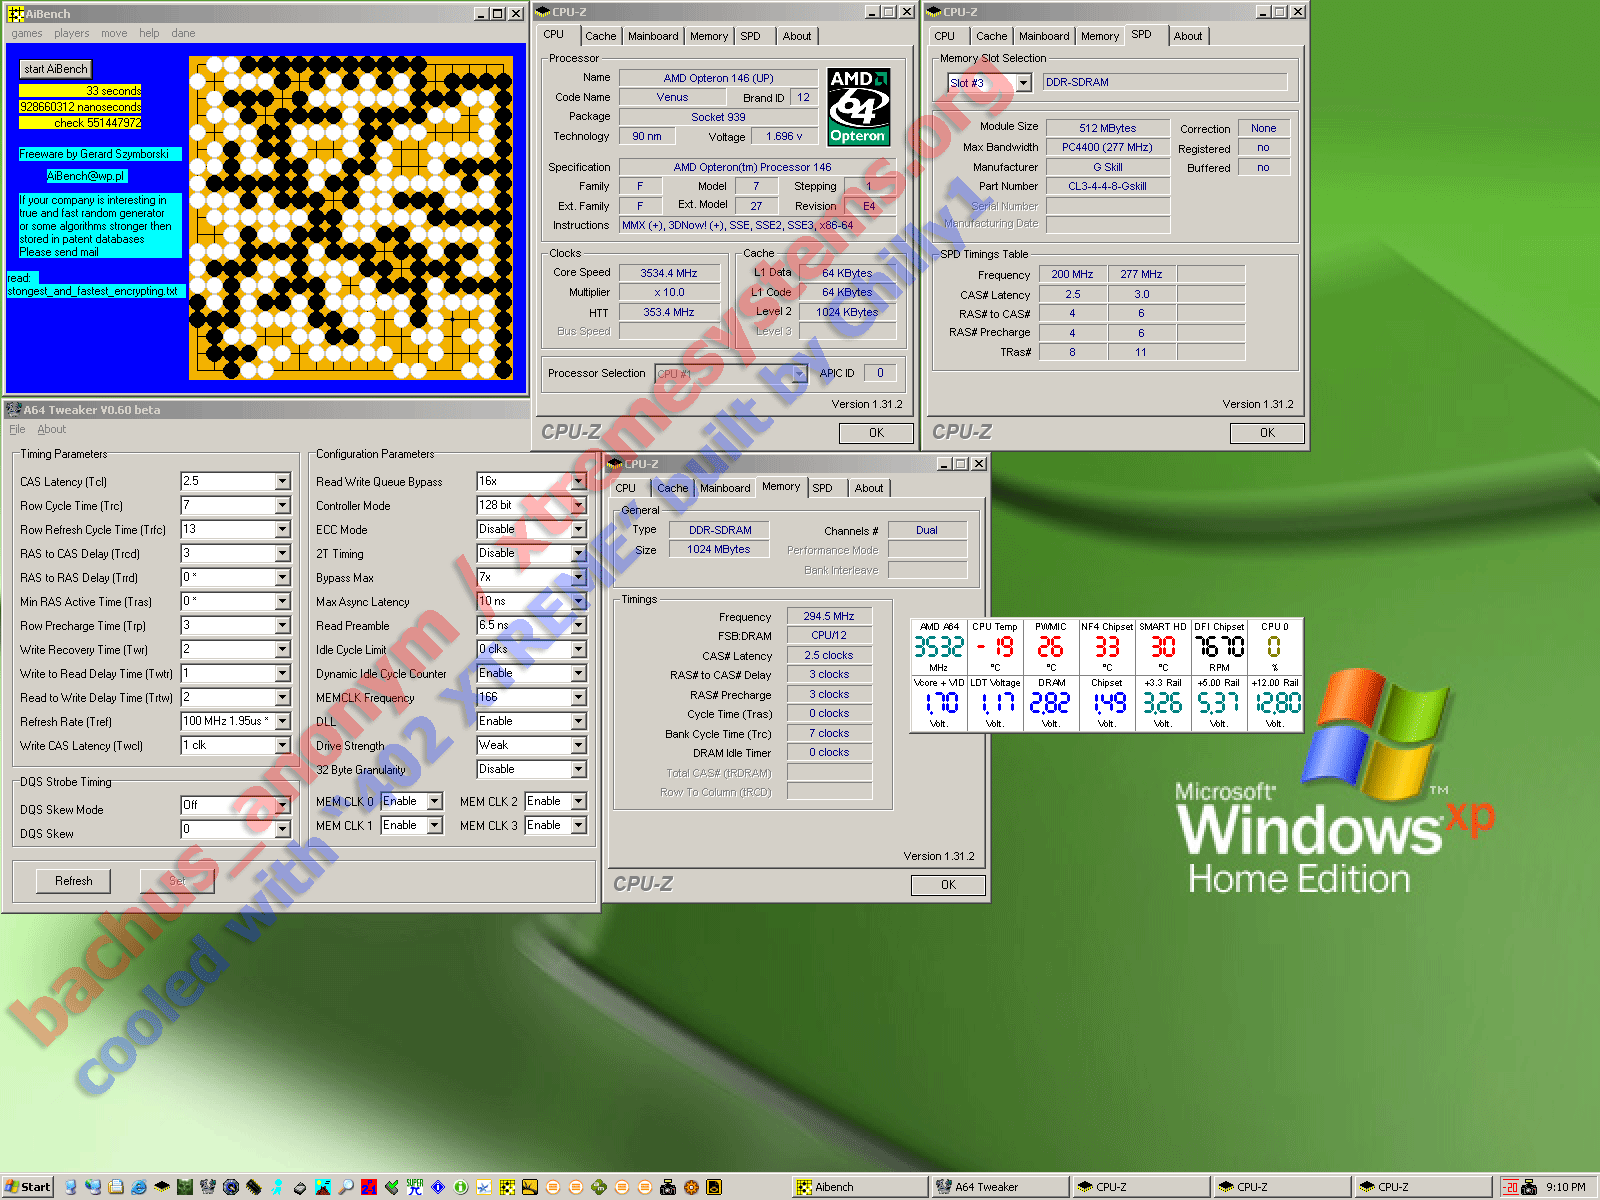Click the clock showing 9:10 PM
This screenshot has height=1200, width=1600.
(x=1566, y=1187)
